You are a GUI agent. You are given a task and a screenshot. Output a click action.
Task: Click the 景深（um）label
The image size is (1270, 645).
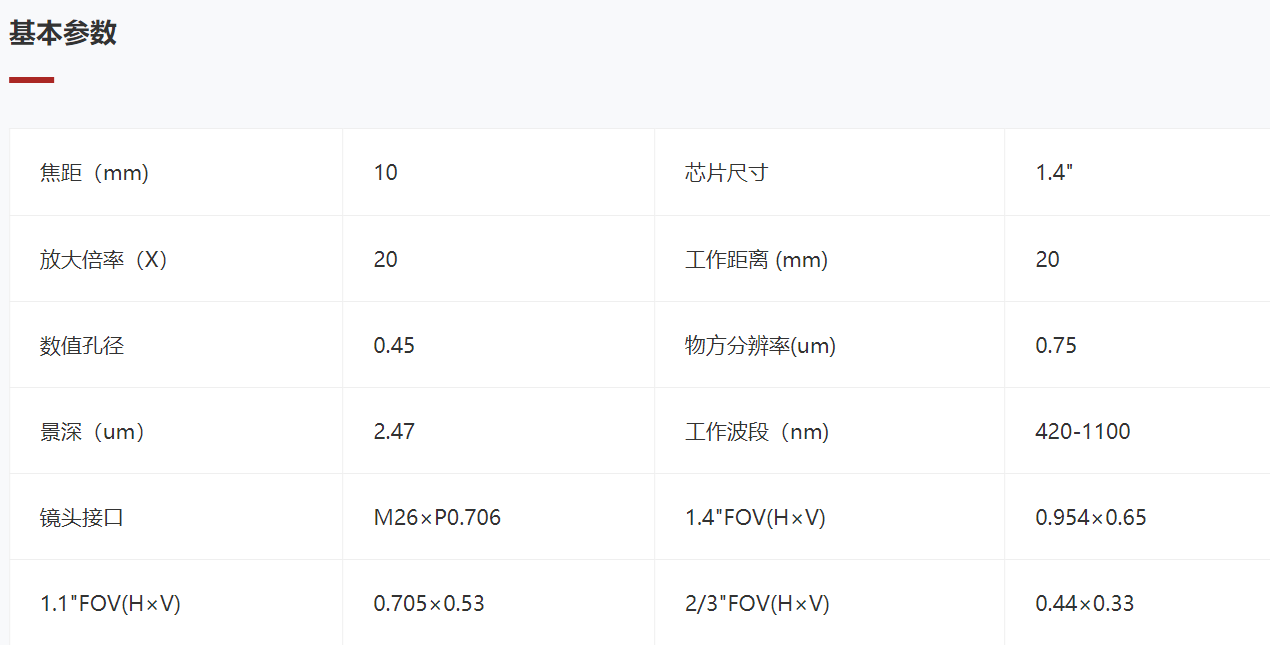click(x=93, y=432)
